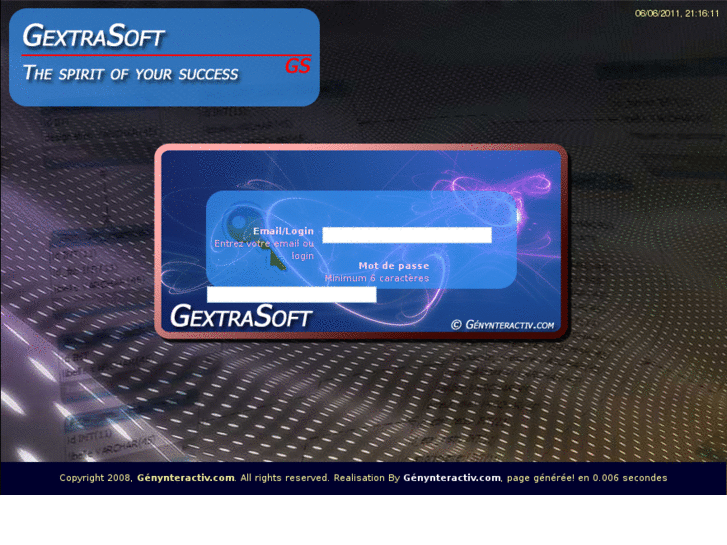
Task: Open the Génynteractiv.com link after 'Realisation By'
Action: point(452,478)
